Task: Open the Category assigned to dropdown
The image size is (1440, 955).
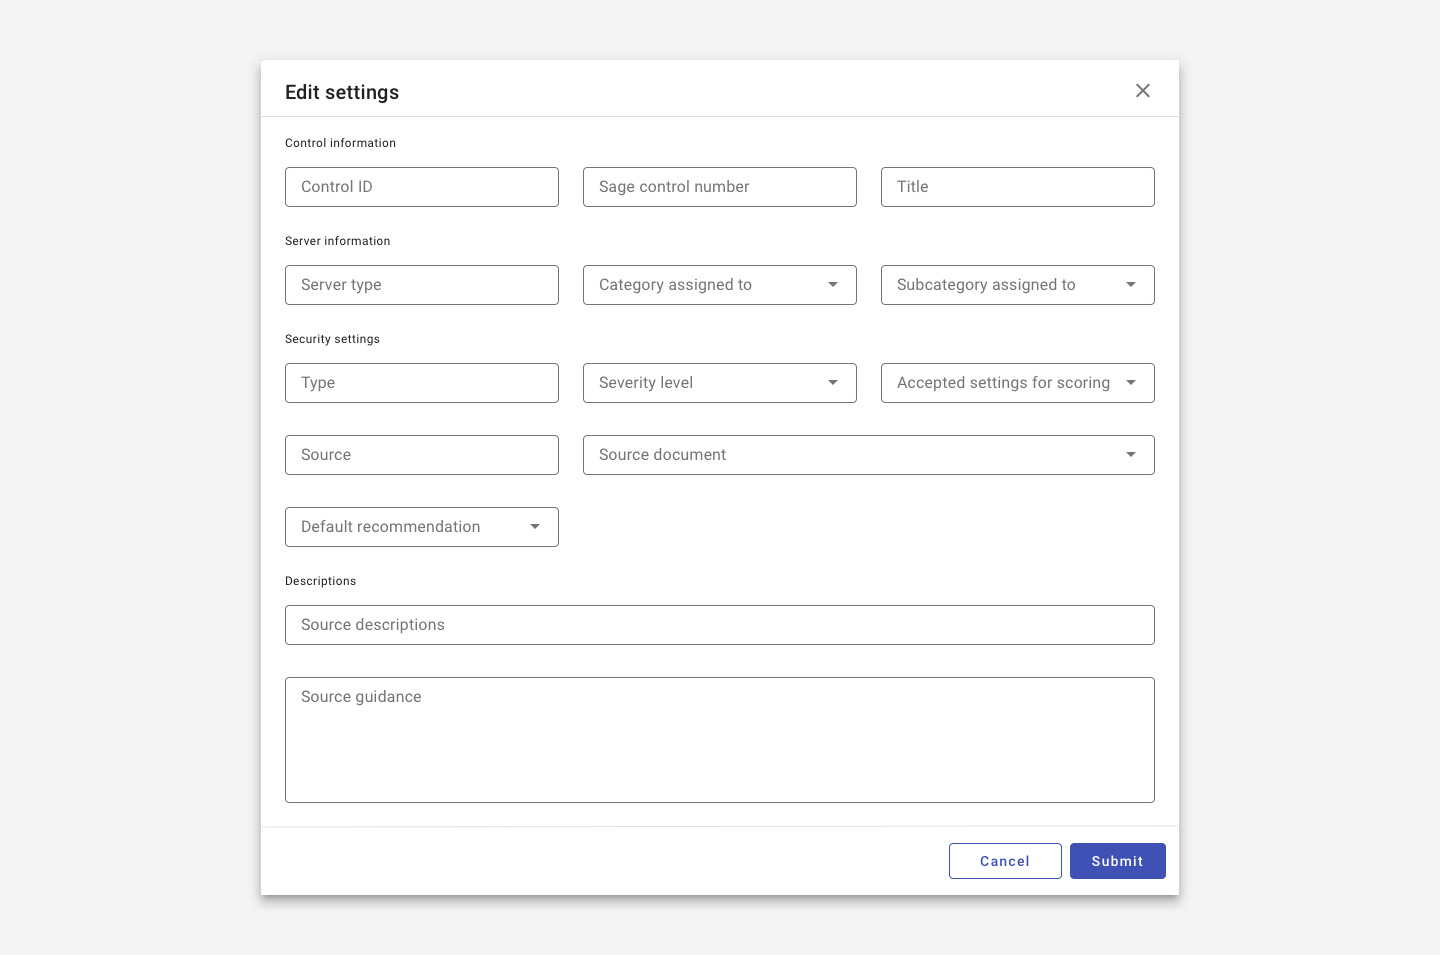Action: point(720,285)
